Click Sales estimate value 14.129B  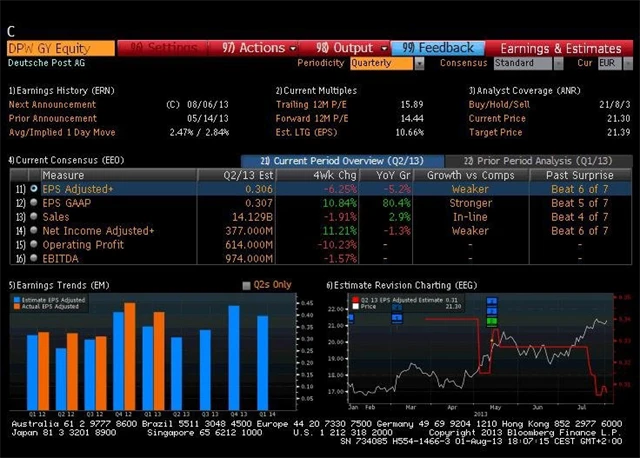click(x=252, y=217)
